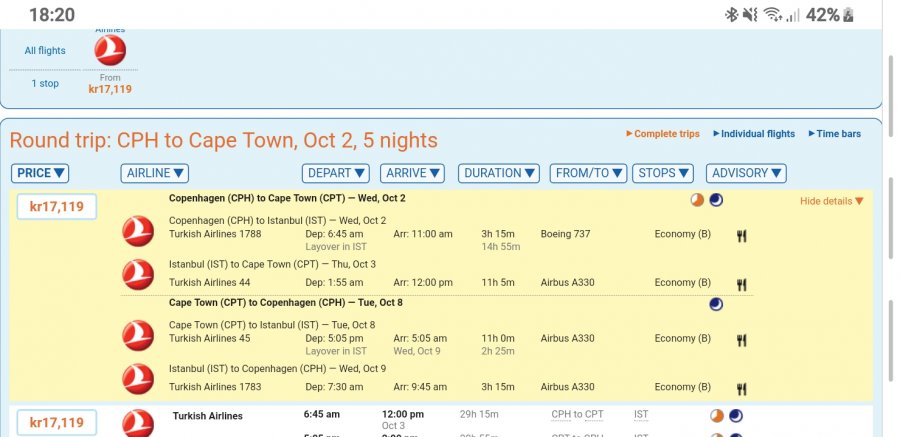Switch to Time bars view
The image size is (900, 437).
click(x=839, y=134)
